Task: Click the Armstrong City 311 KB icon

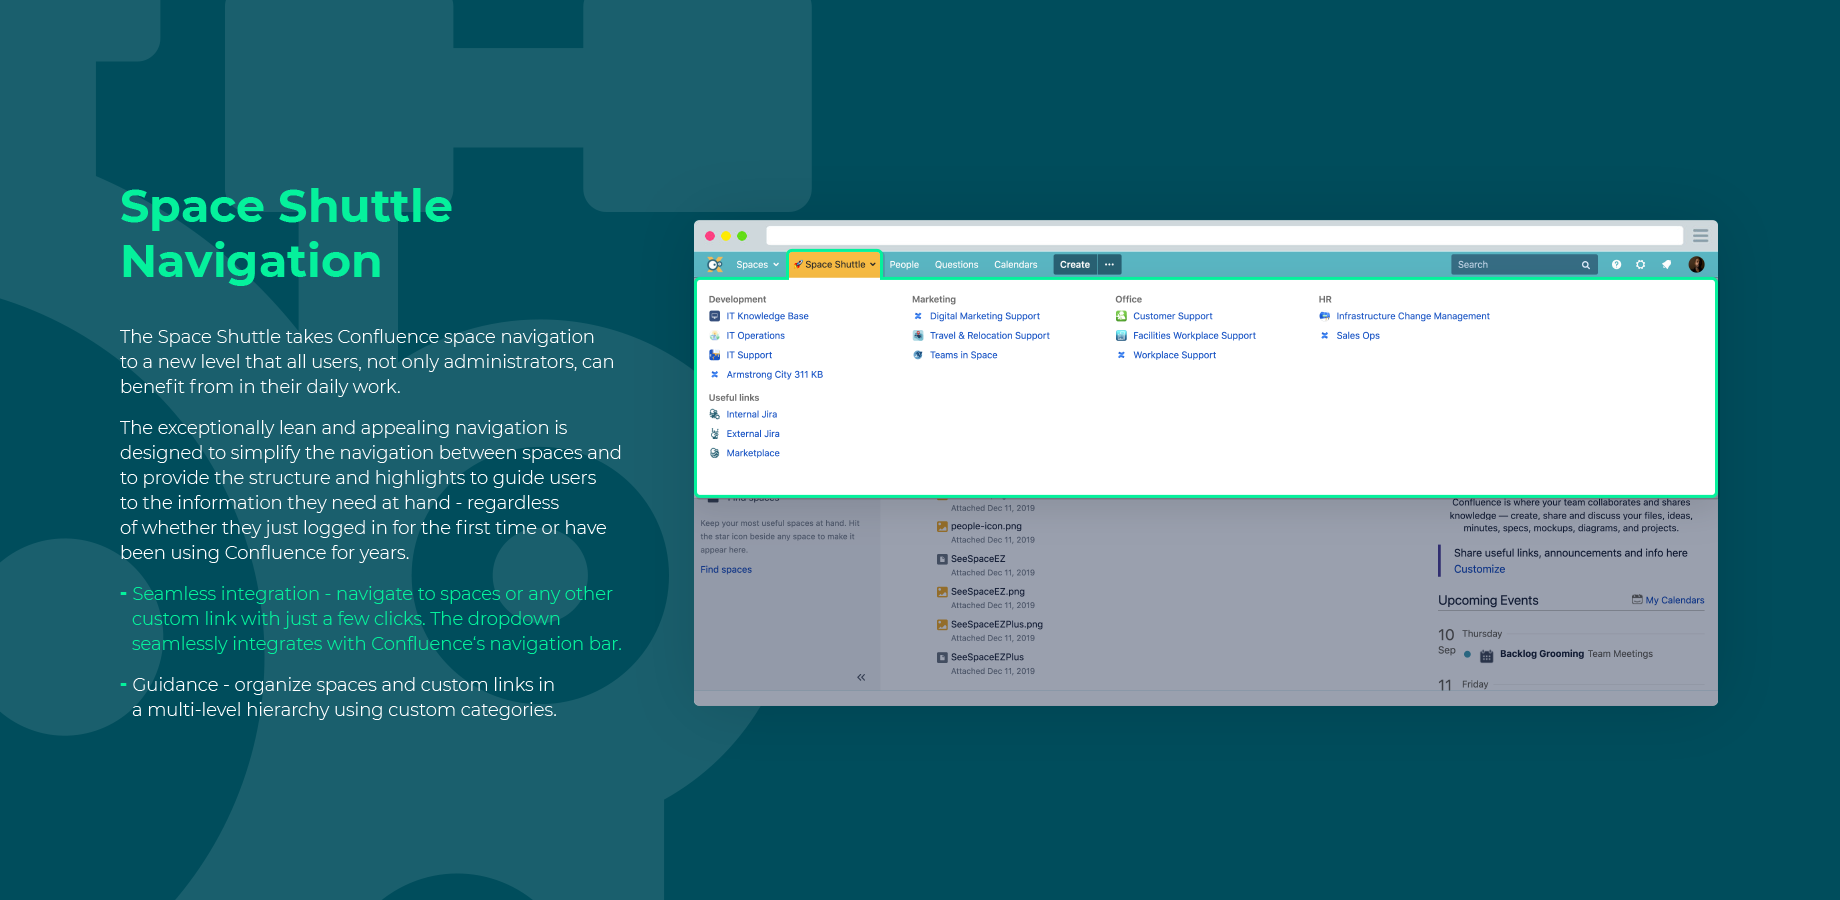Action: click(x=715, y=375)
